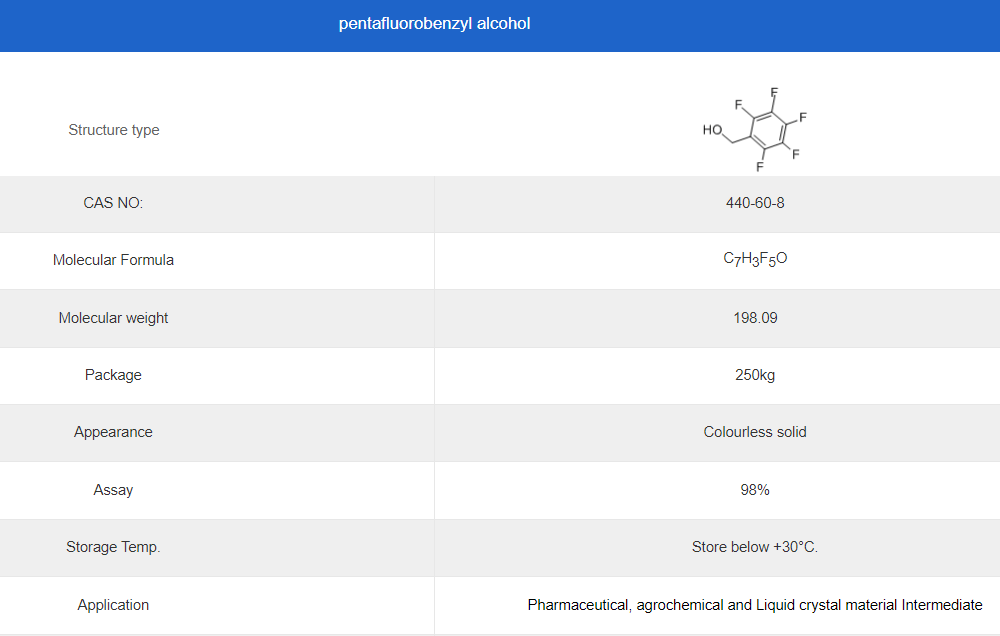Click the Appearance row label
Image resolution: width=1000 pixels, height=636 pixels.
(x=113, y=432)
